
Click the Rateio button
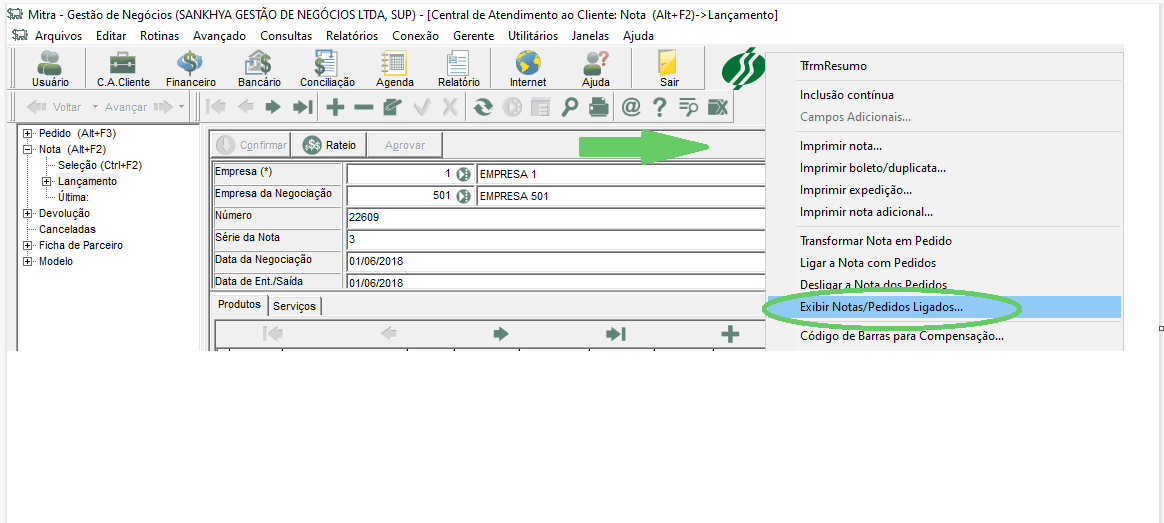click(329, 145)
